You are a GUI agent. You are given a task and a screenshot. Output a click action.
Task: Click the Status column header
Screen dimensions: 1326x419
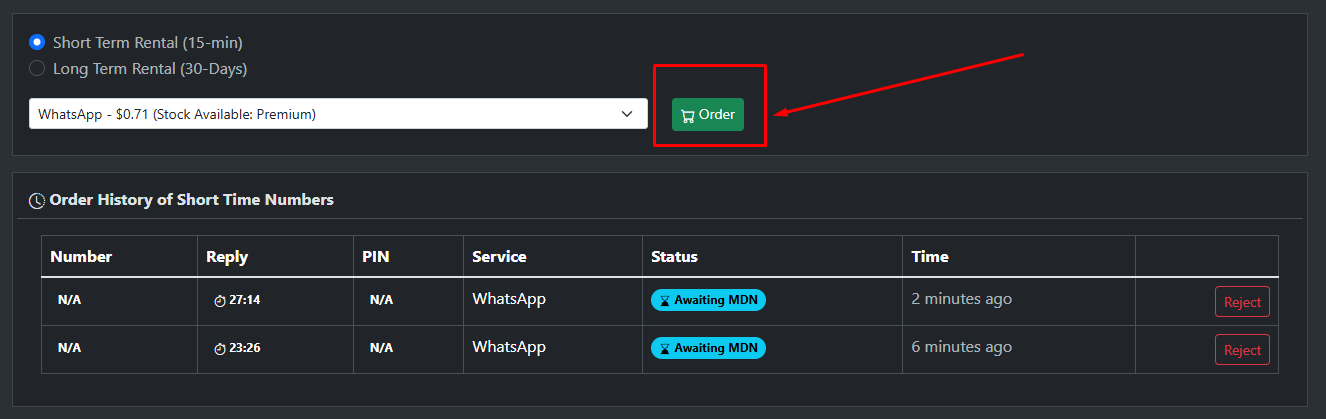tap(674, 257)
